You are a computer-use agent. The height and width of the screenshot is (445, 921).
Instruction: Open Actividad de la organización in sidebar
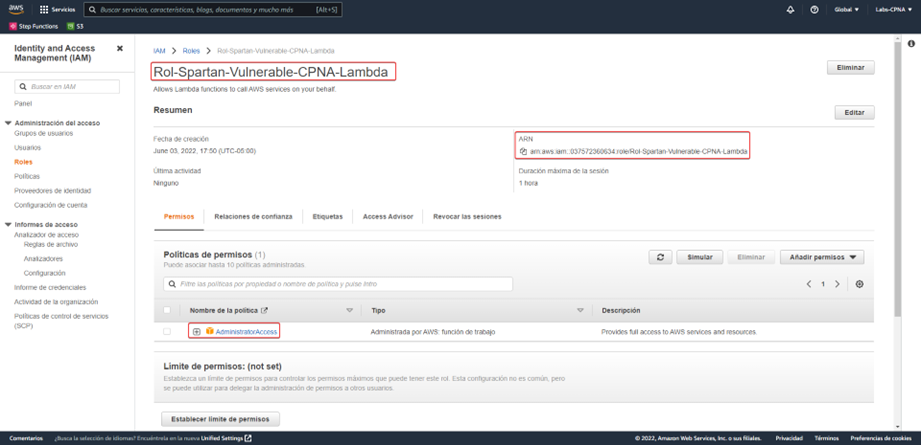tap(56, 302)
